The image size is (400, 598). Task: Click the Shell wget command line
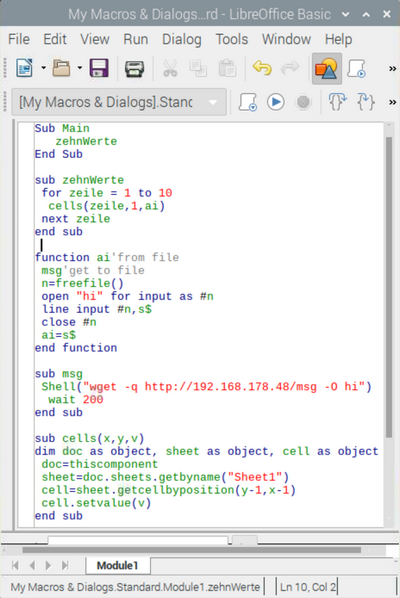click(206, 387)
